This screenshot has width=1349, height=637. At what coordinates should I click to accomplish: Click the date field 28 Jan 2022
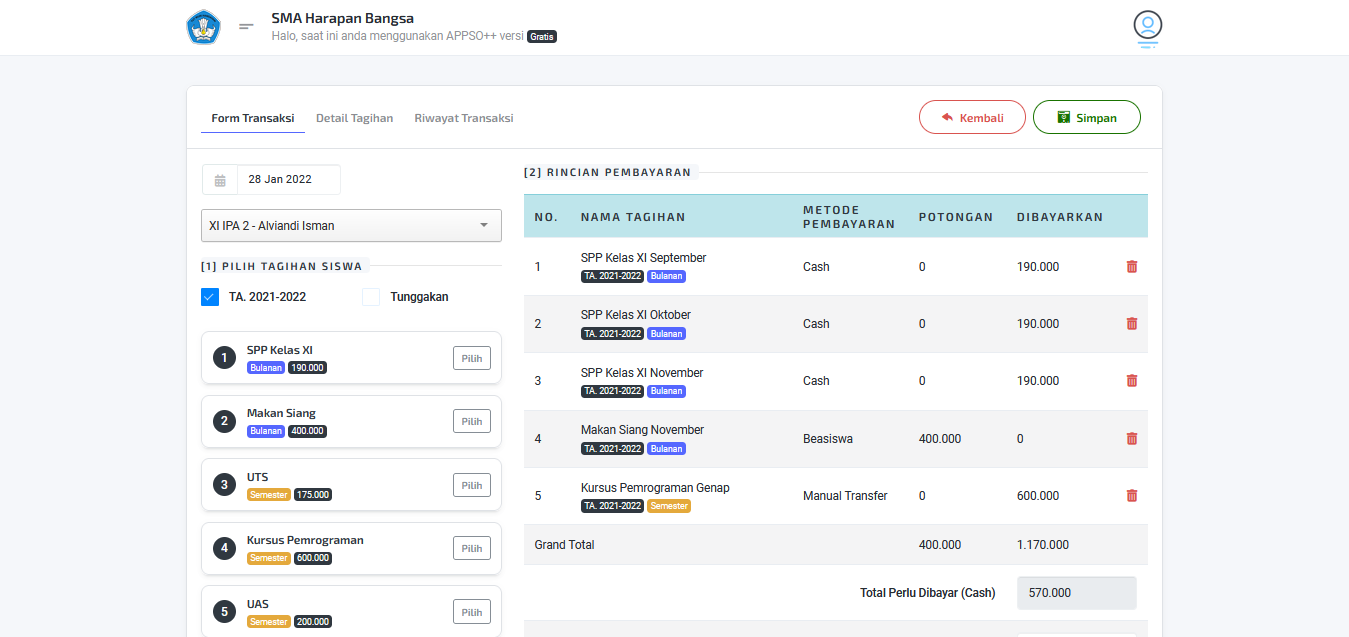tap(288, 180)
